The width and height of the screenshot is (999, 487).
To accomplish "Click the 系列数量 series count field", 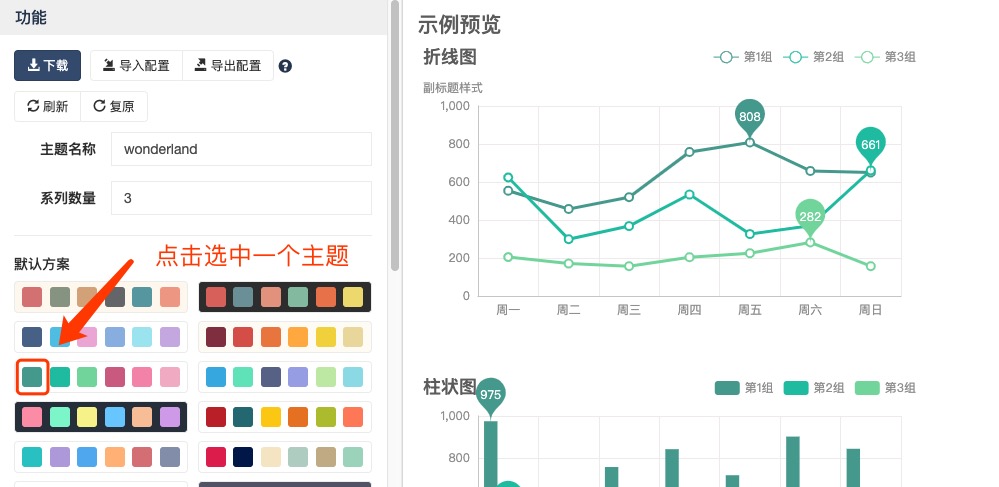I will pos(241,198).
